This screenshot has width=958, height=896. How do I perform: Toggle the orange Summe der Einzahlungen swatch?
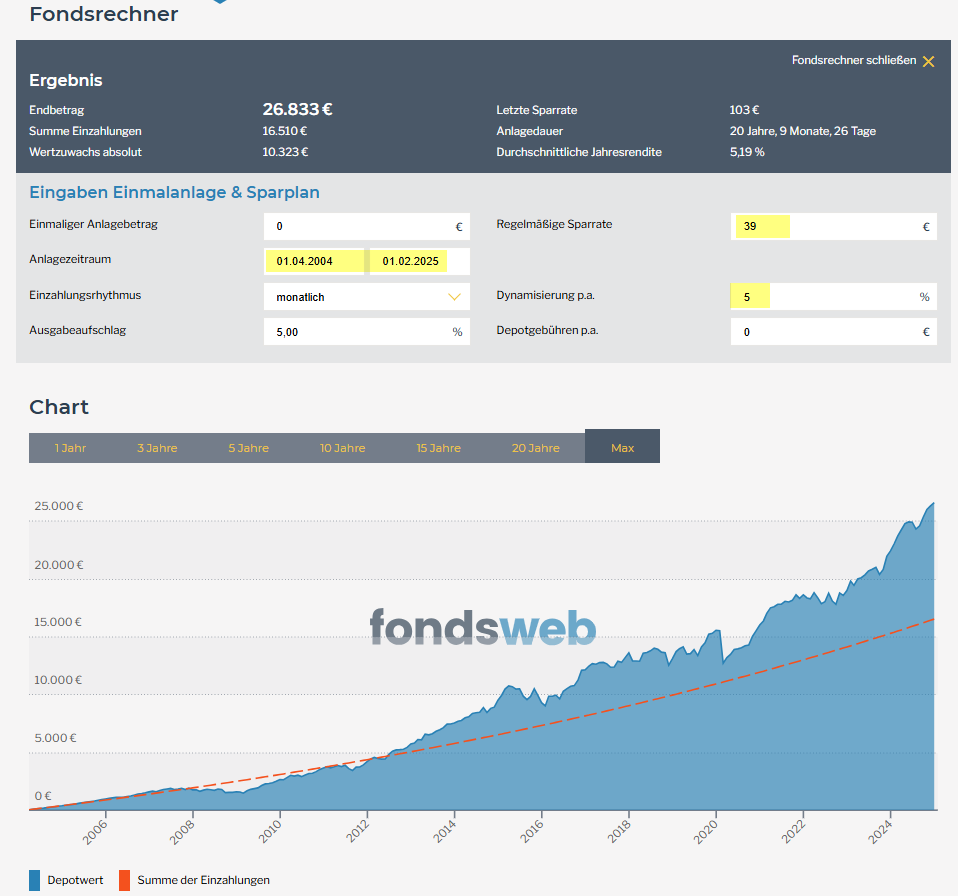tap(124, 880)
